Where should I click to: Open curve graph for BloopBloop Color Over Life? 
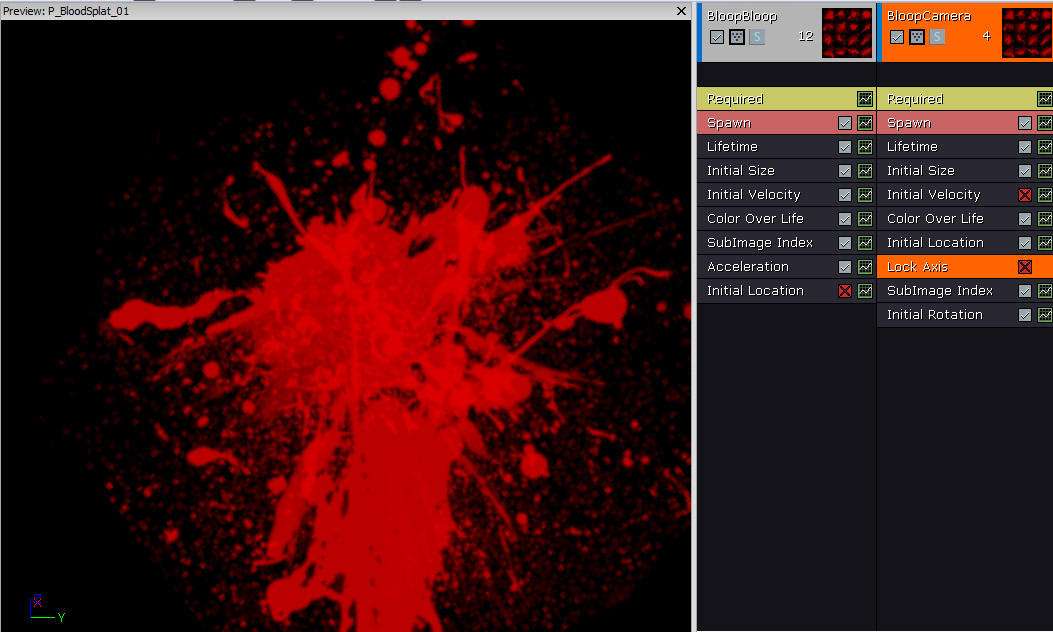pyautogui.click(x=865, y=219)
